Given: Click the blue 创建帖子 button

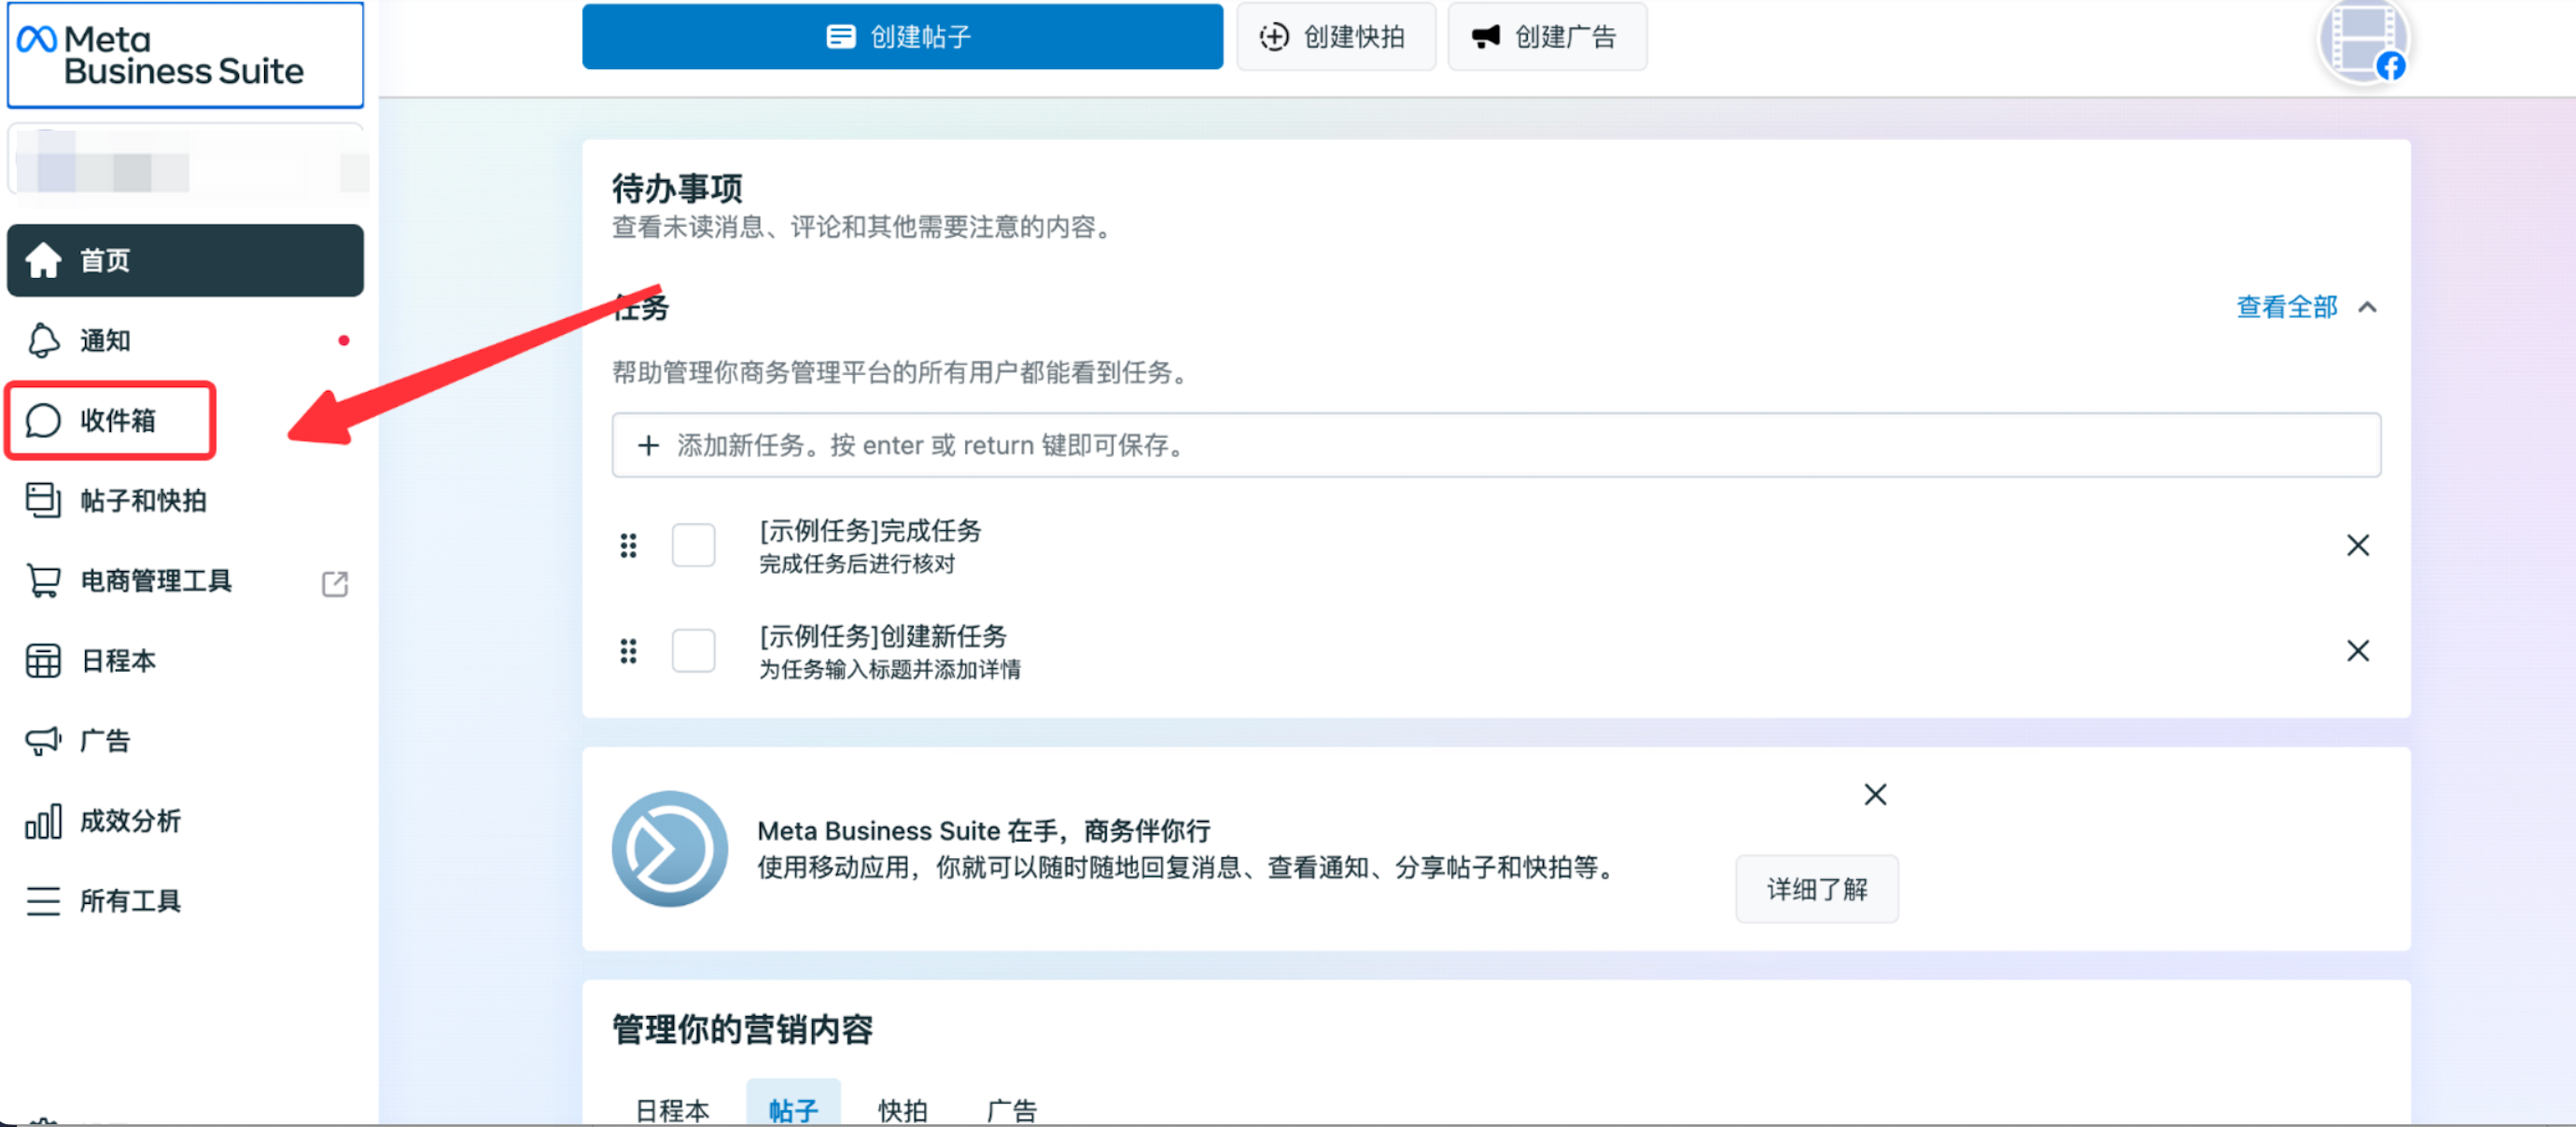Looking at the screenshot, I should pos(901,37).
